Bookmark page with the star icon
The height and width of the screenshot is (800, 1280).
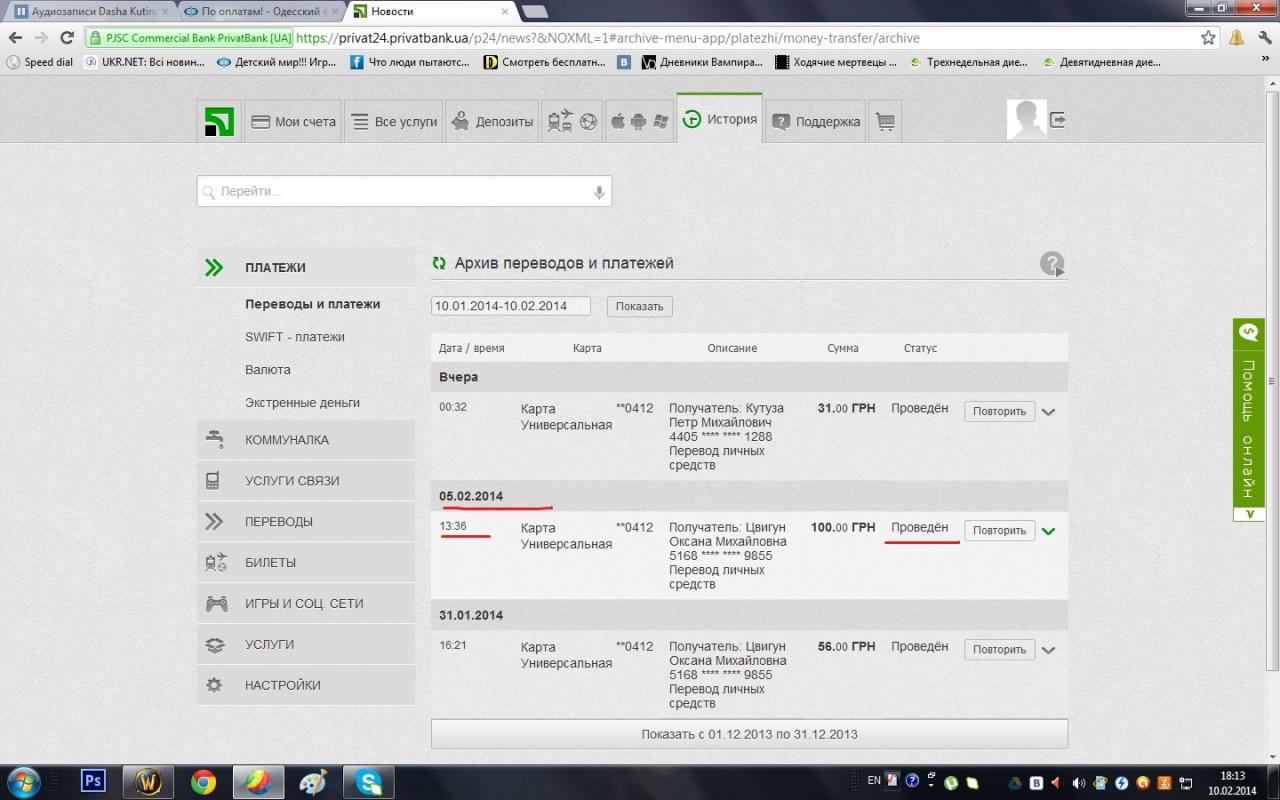[1208, 38]
